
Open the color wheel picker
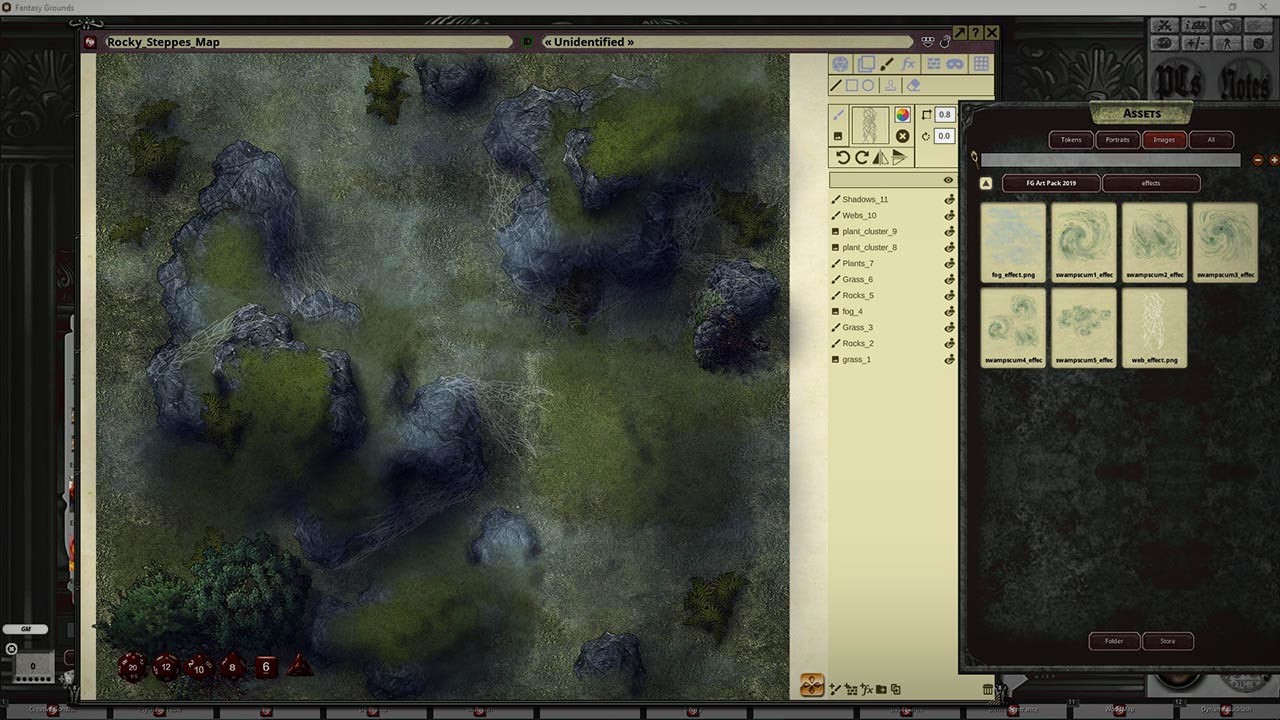pyautogui.click(x=903, y=113)
